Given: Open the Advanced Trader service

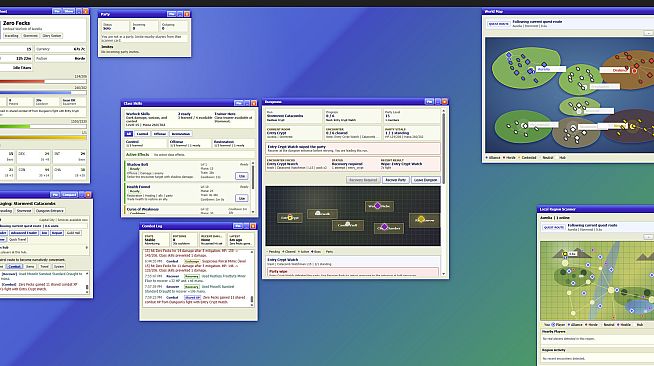Looking at the screenshot, I should coord(24,233).
